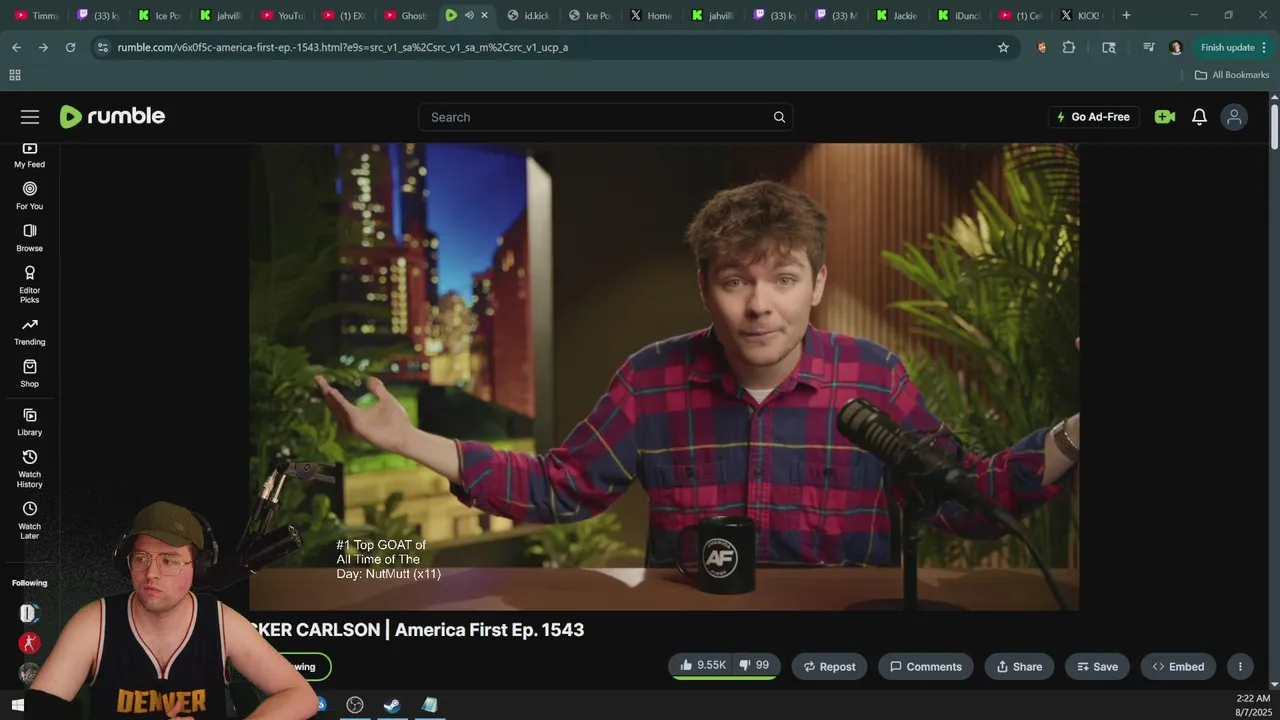Open Watch Later in sidebar

coord(29,520)
